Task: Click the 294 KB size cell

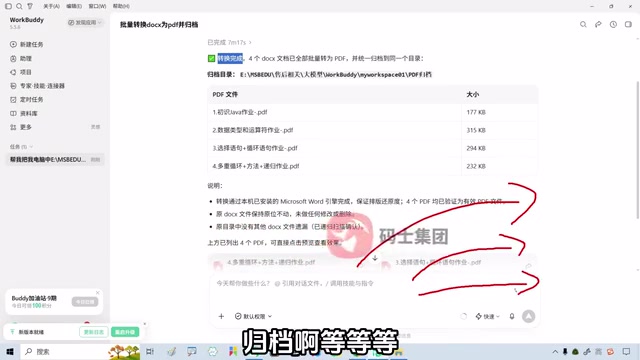Action: 476,148
